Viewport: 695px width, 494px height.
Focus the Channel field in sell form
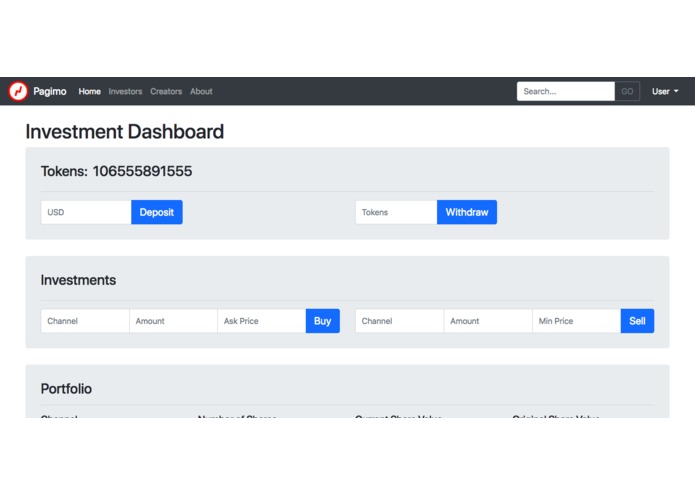click(399, 321)
